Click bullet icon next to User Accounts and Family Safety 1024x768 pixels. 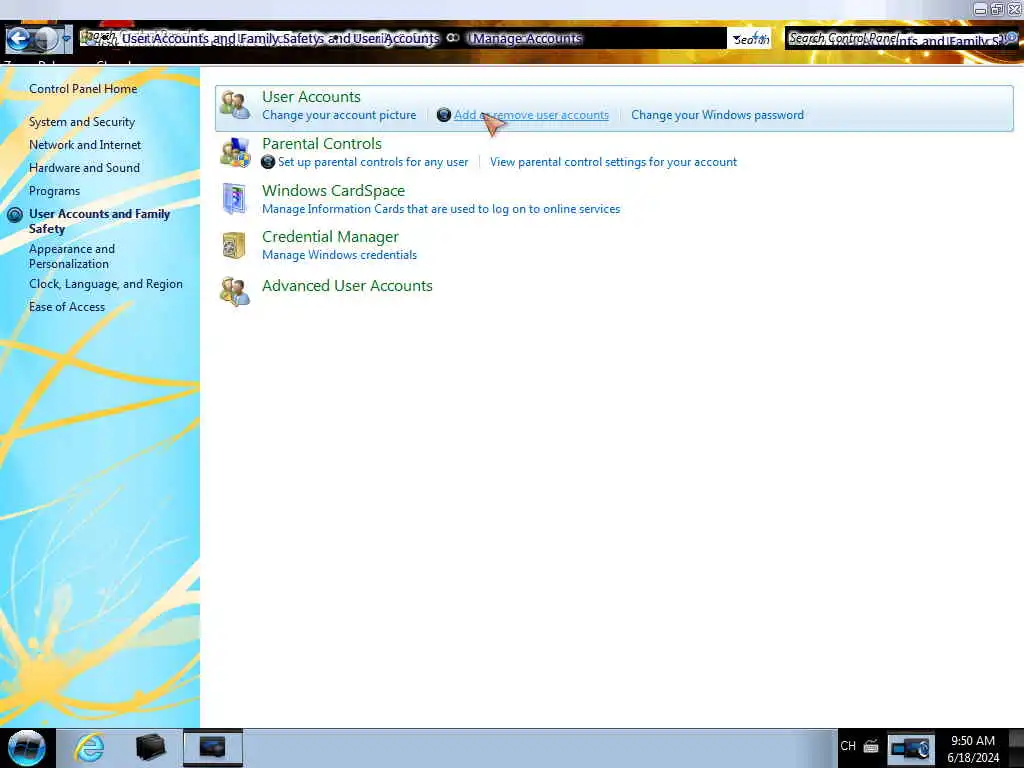[14, 215]
